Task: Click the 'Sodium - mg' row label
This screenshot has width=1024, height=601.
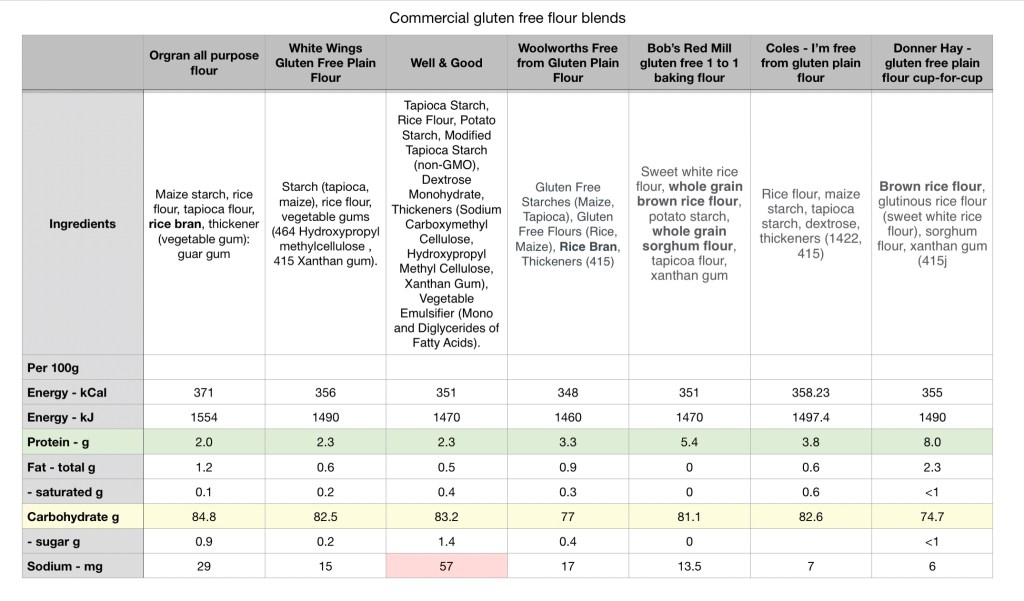Action: tap(64, 567)
